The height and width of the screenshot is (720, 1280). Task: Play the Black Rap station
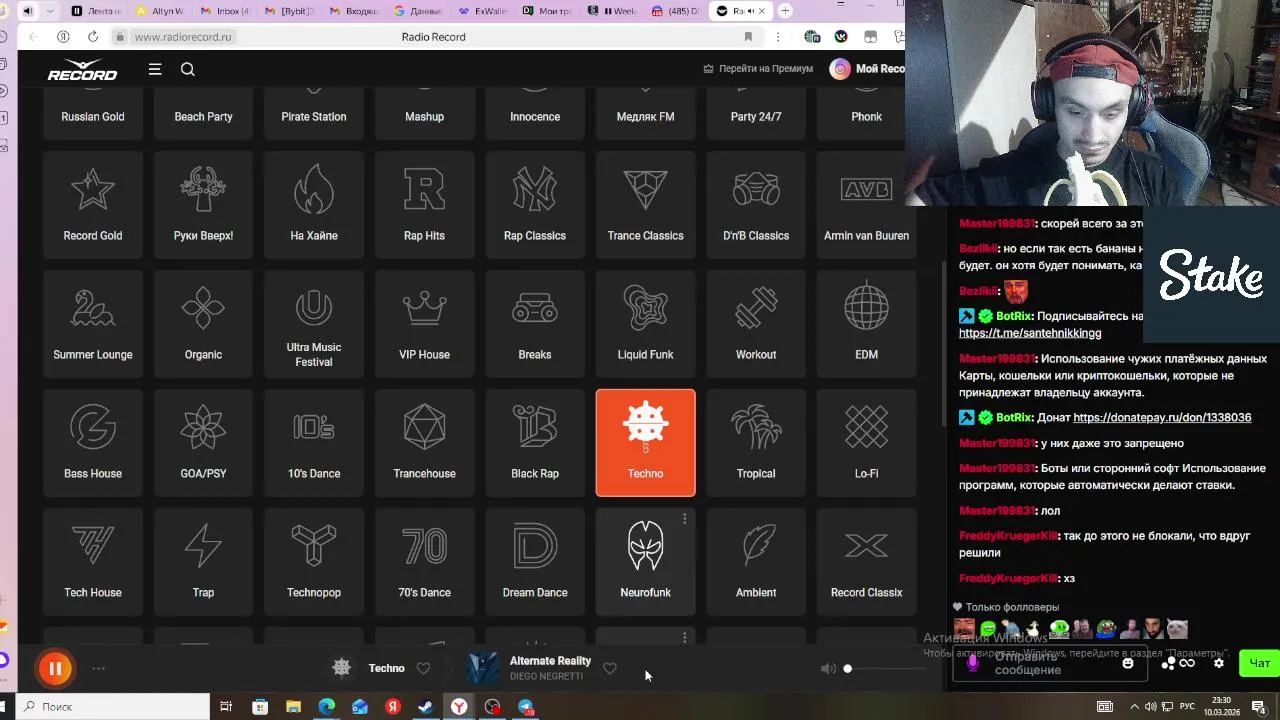[x=535, y=442]
